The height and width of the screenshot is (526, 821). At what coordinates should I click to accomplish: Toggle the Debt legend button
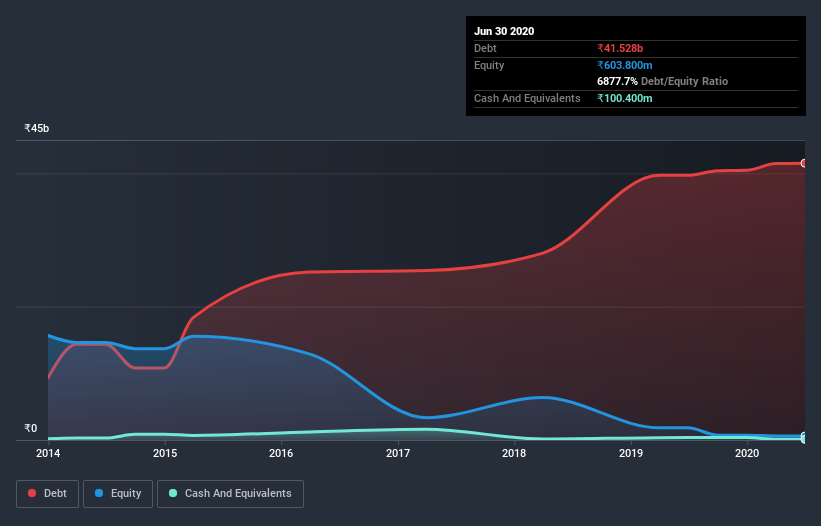(48, 494)
